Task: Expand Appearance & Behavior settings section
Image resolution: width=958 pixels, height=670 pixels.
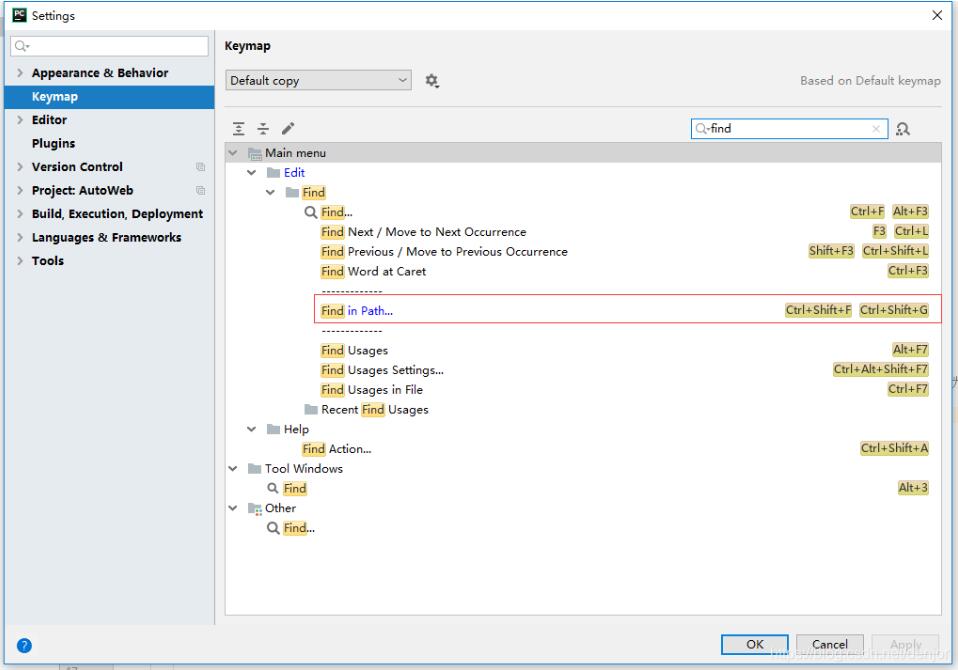Action: pos(20,73)
